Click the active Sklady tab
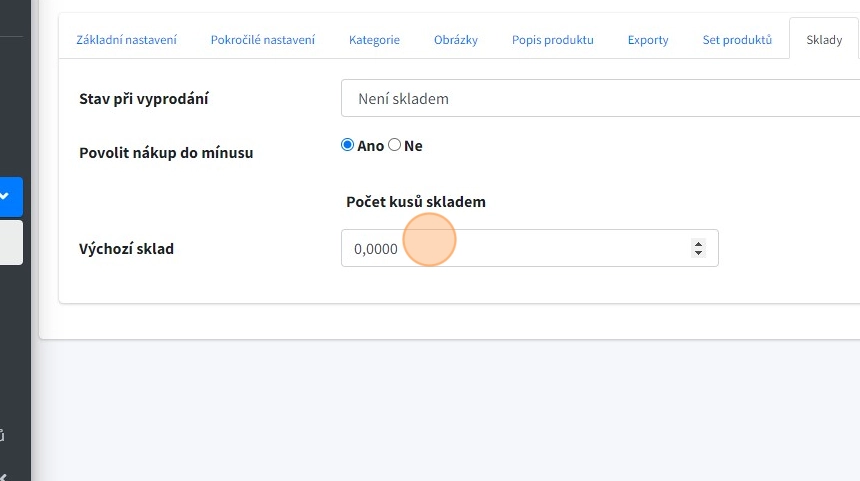The image size is (860, 481). [x=824, y=40]
